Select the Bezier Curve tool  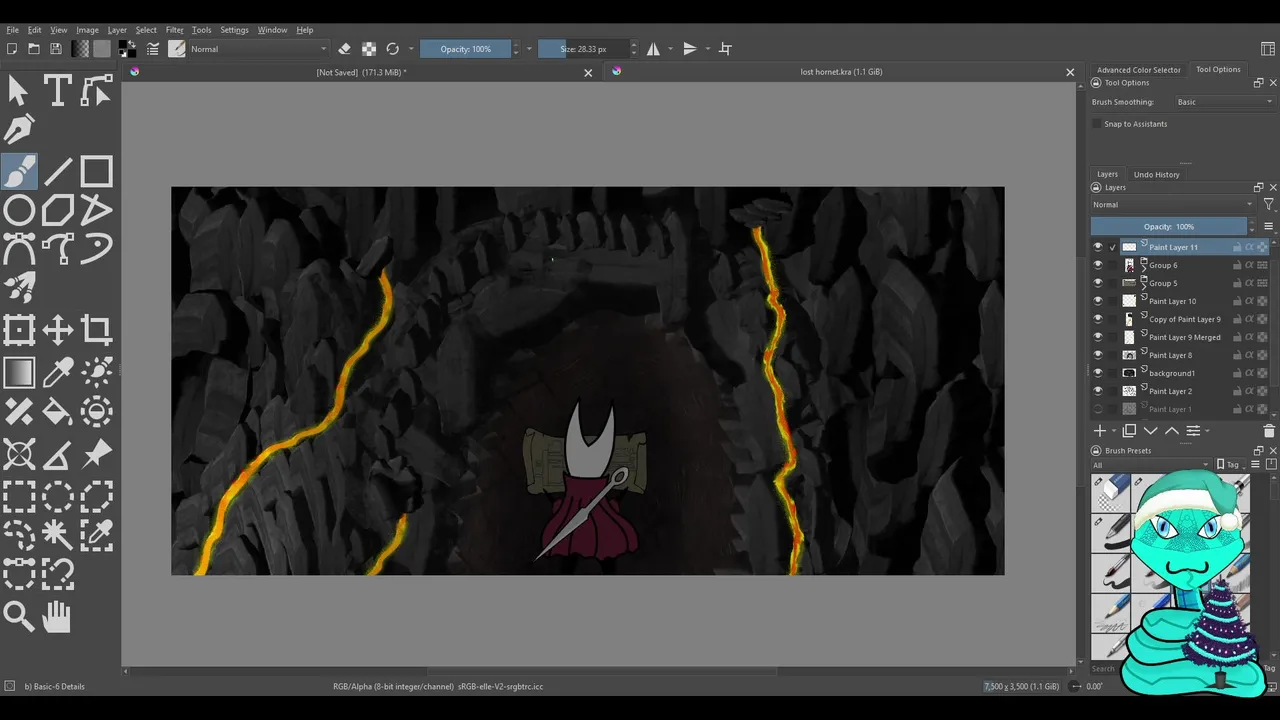pyautogui.click(x=19, y=248)
